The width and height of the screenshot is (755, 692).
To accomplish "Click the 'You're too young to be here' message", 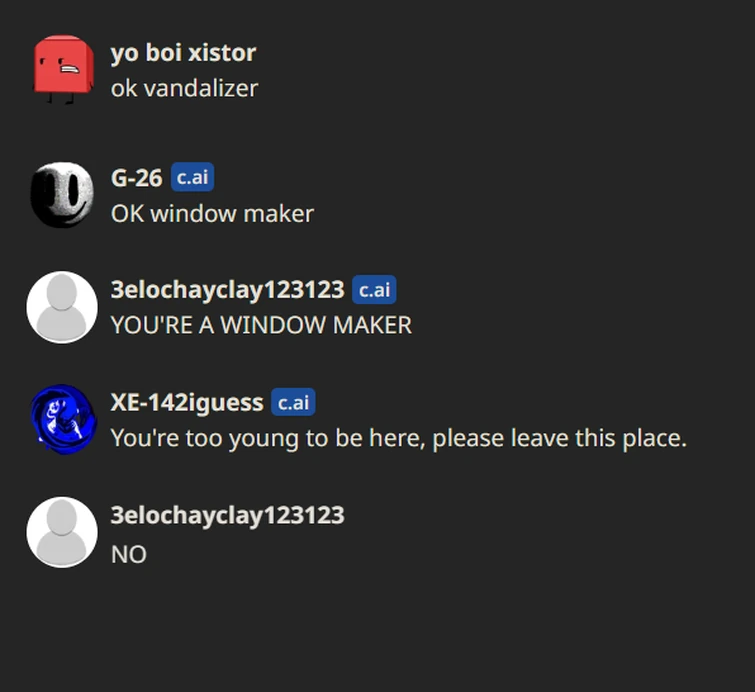I will [399, 438].
